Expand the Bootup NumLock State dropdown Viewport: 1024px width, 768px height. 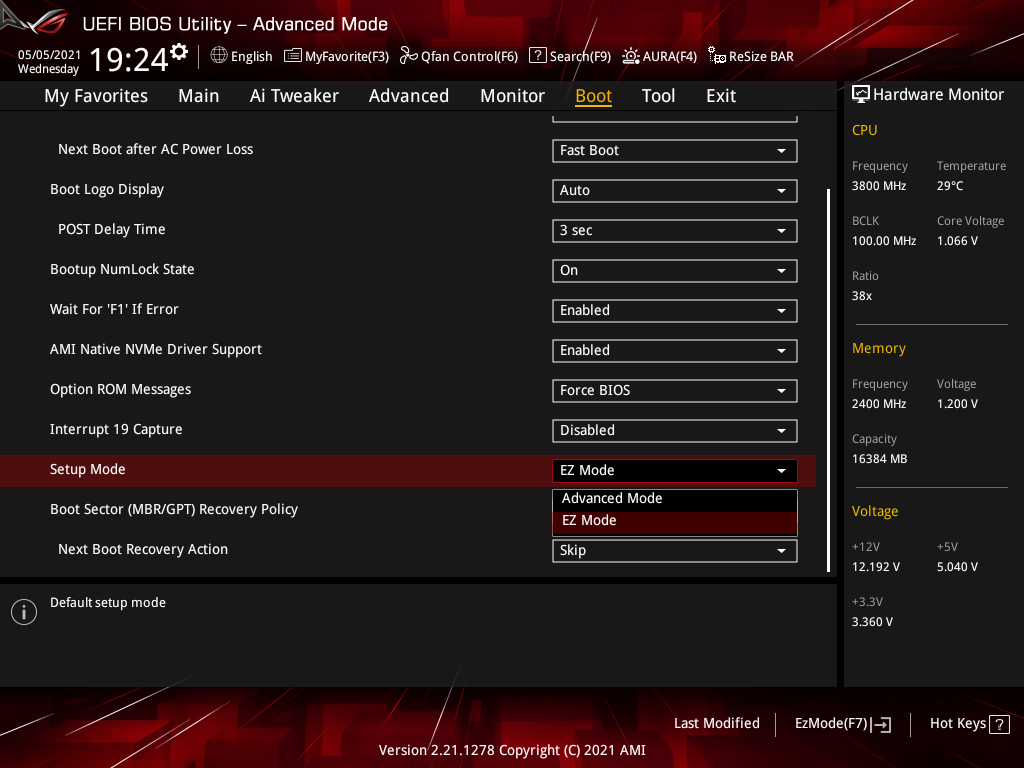point(675,270)
